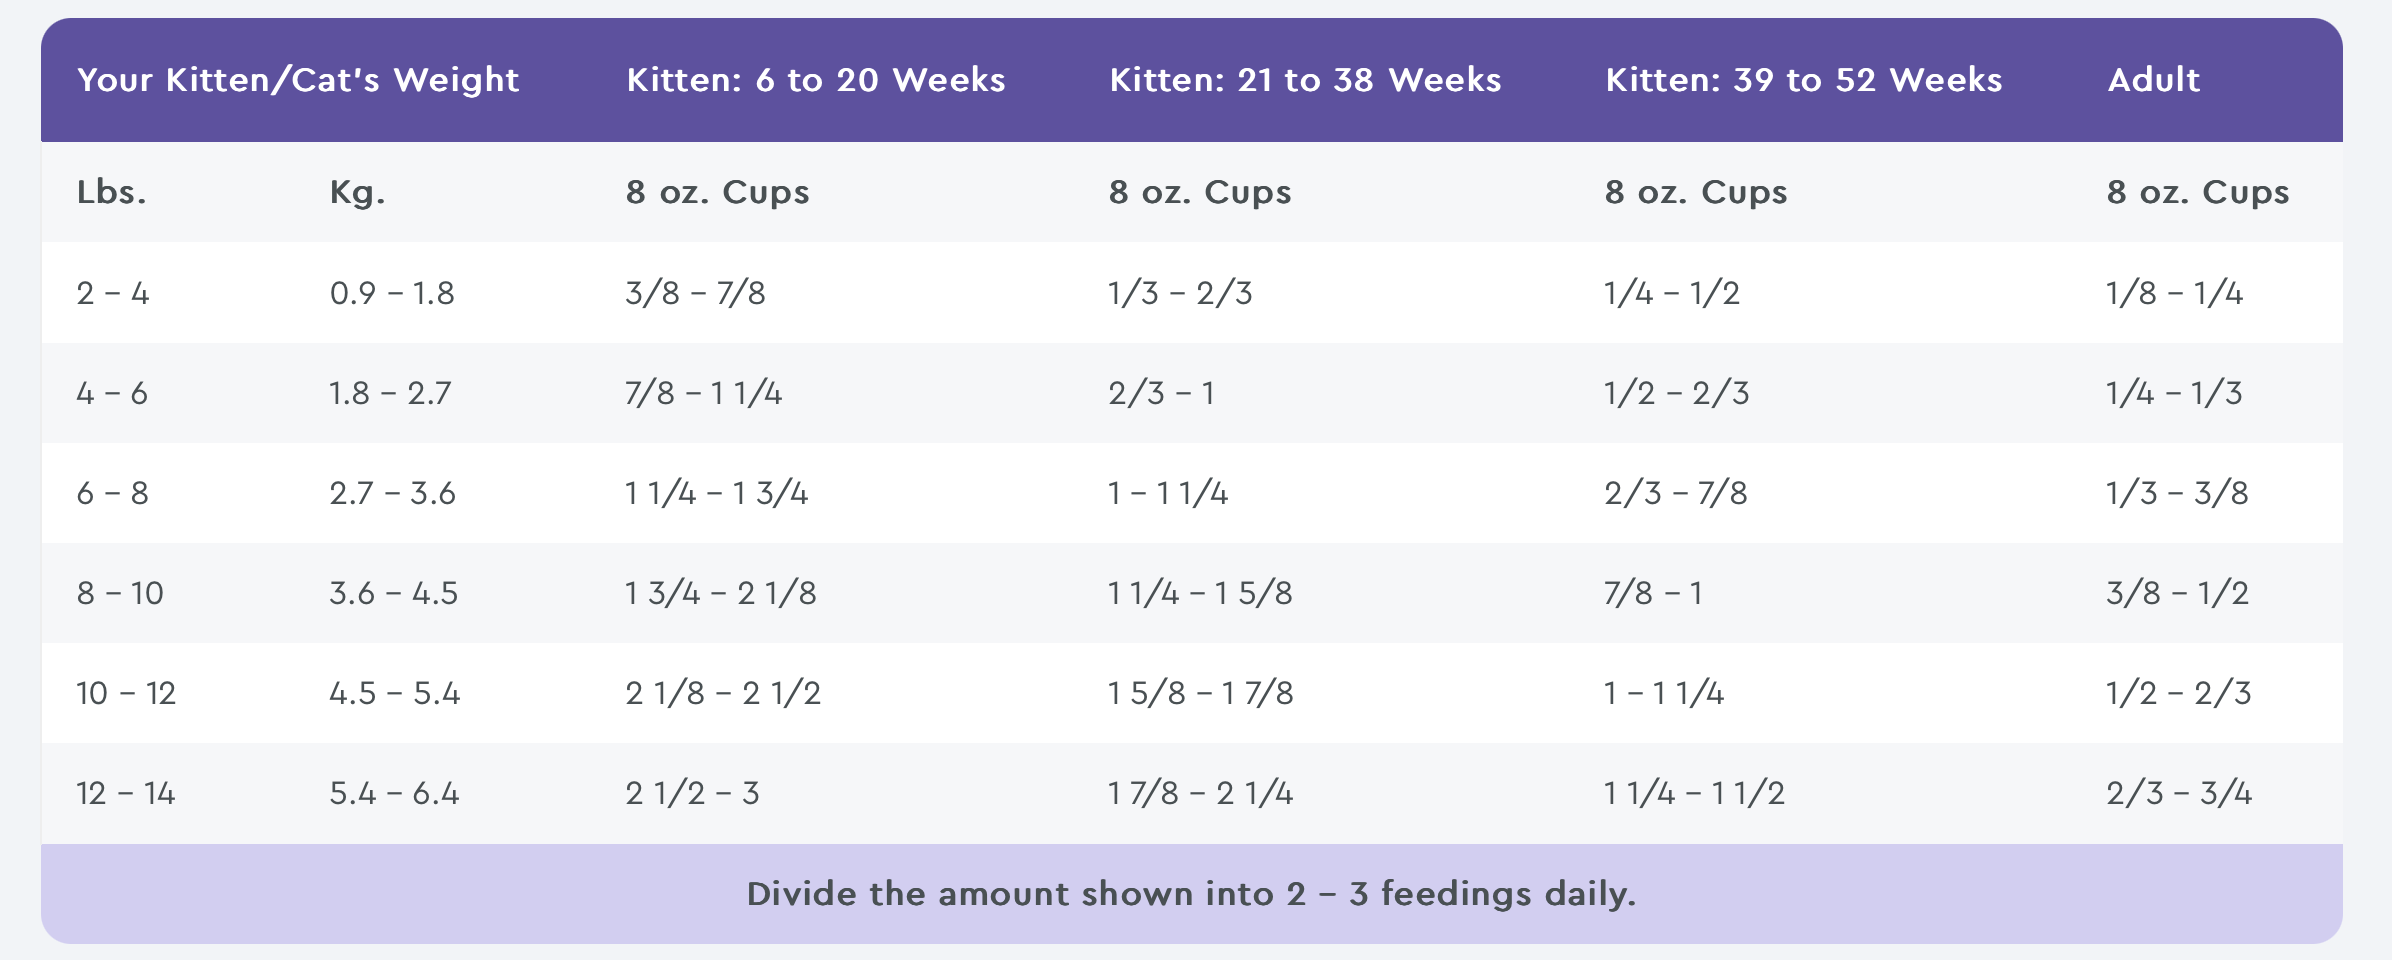This screenshot has height=960, width=2392.
Task: Select the '6 – 8' lbs row cell
Action: (x=113, y=493)
